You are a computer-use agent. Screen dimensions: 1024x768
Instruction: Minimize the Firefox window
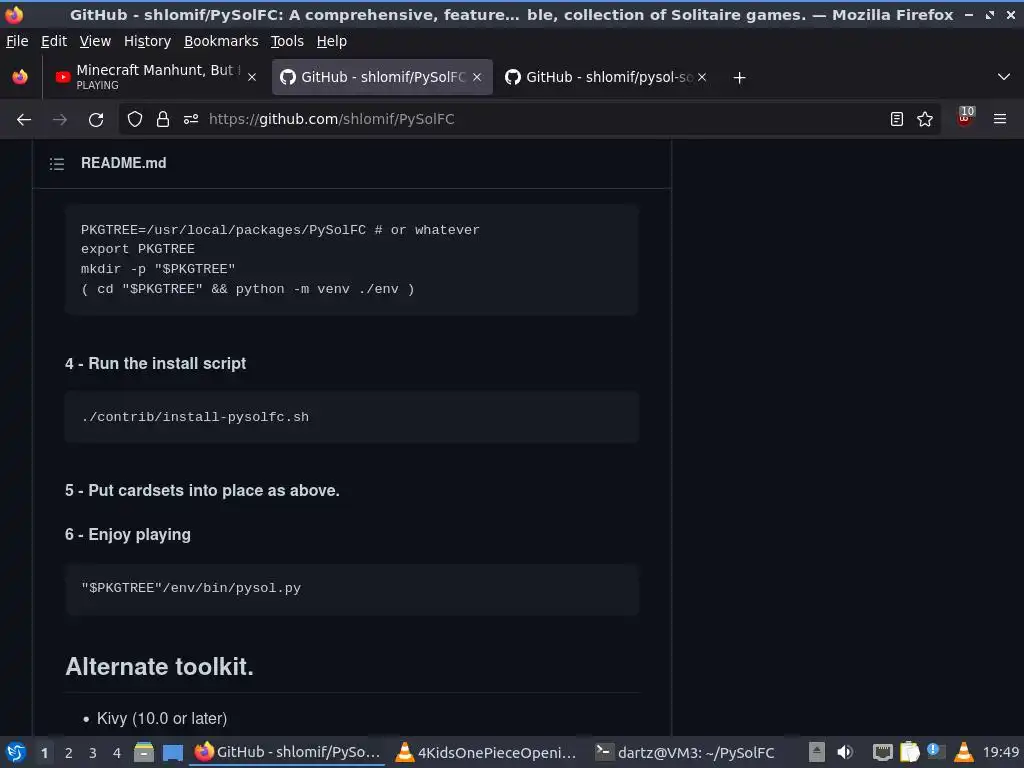click(x=969, y=14)
